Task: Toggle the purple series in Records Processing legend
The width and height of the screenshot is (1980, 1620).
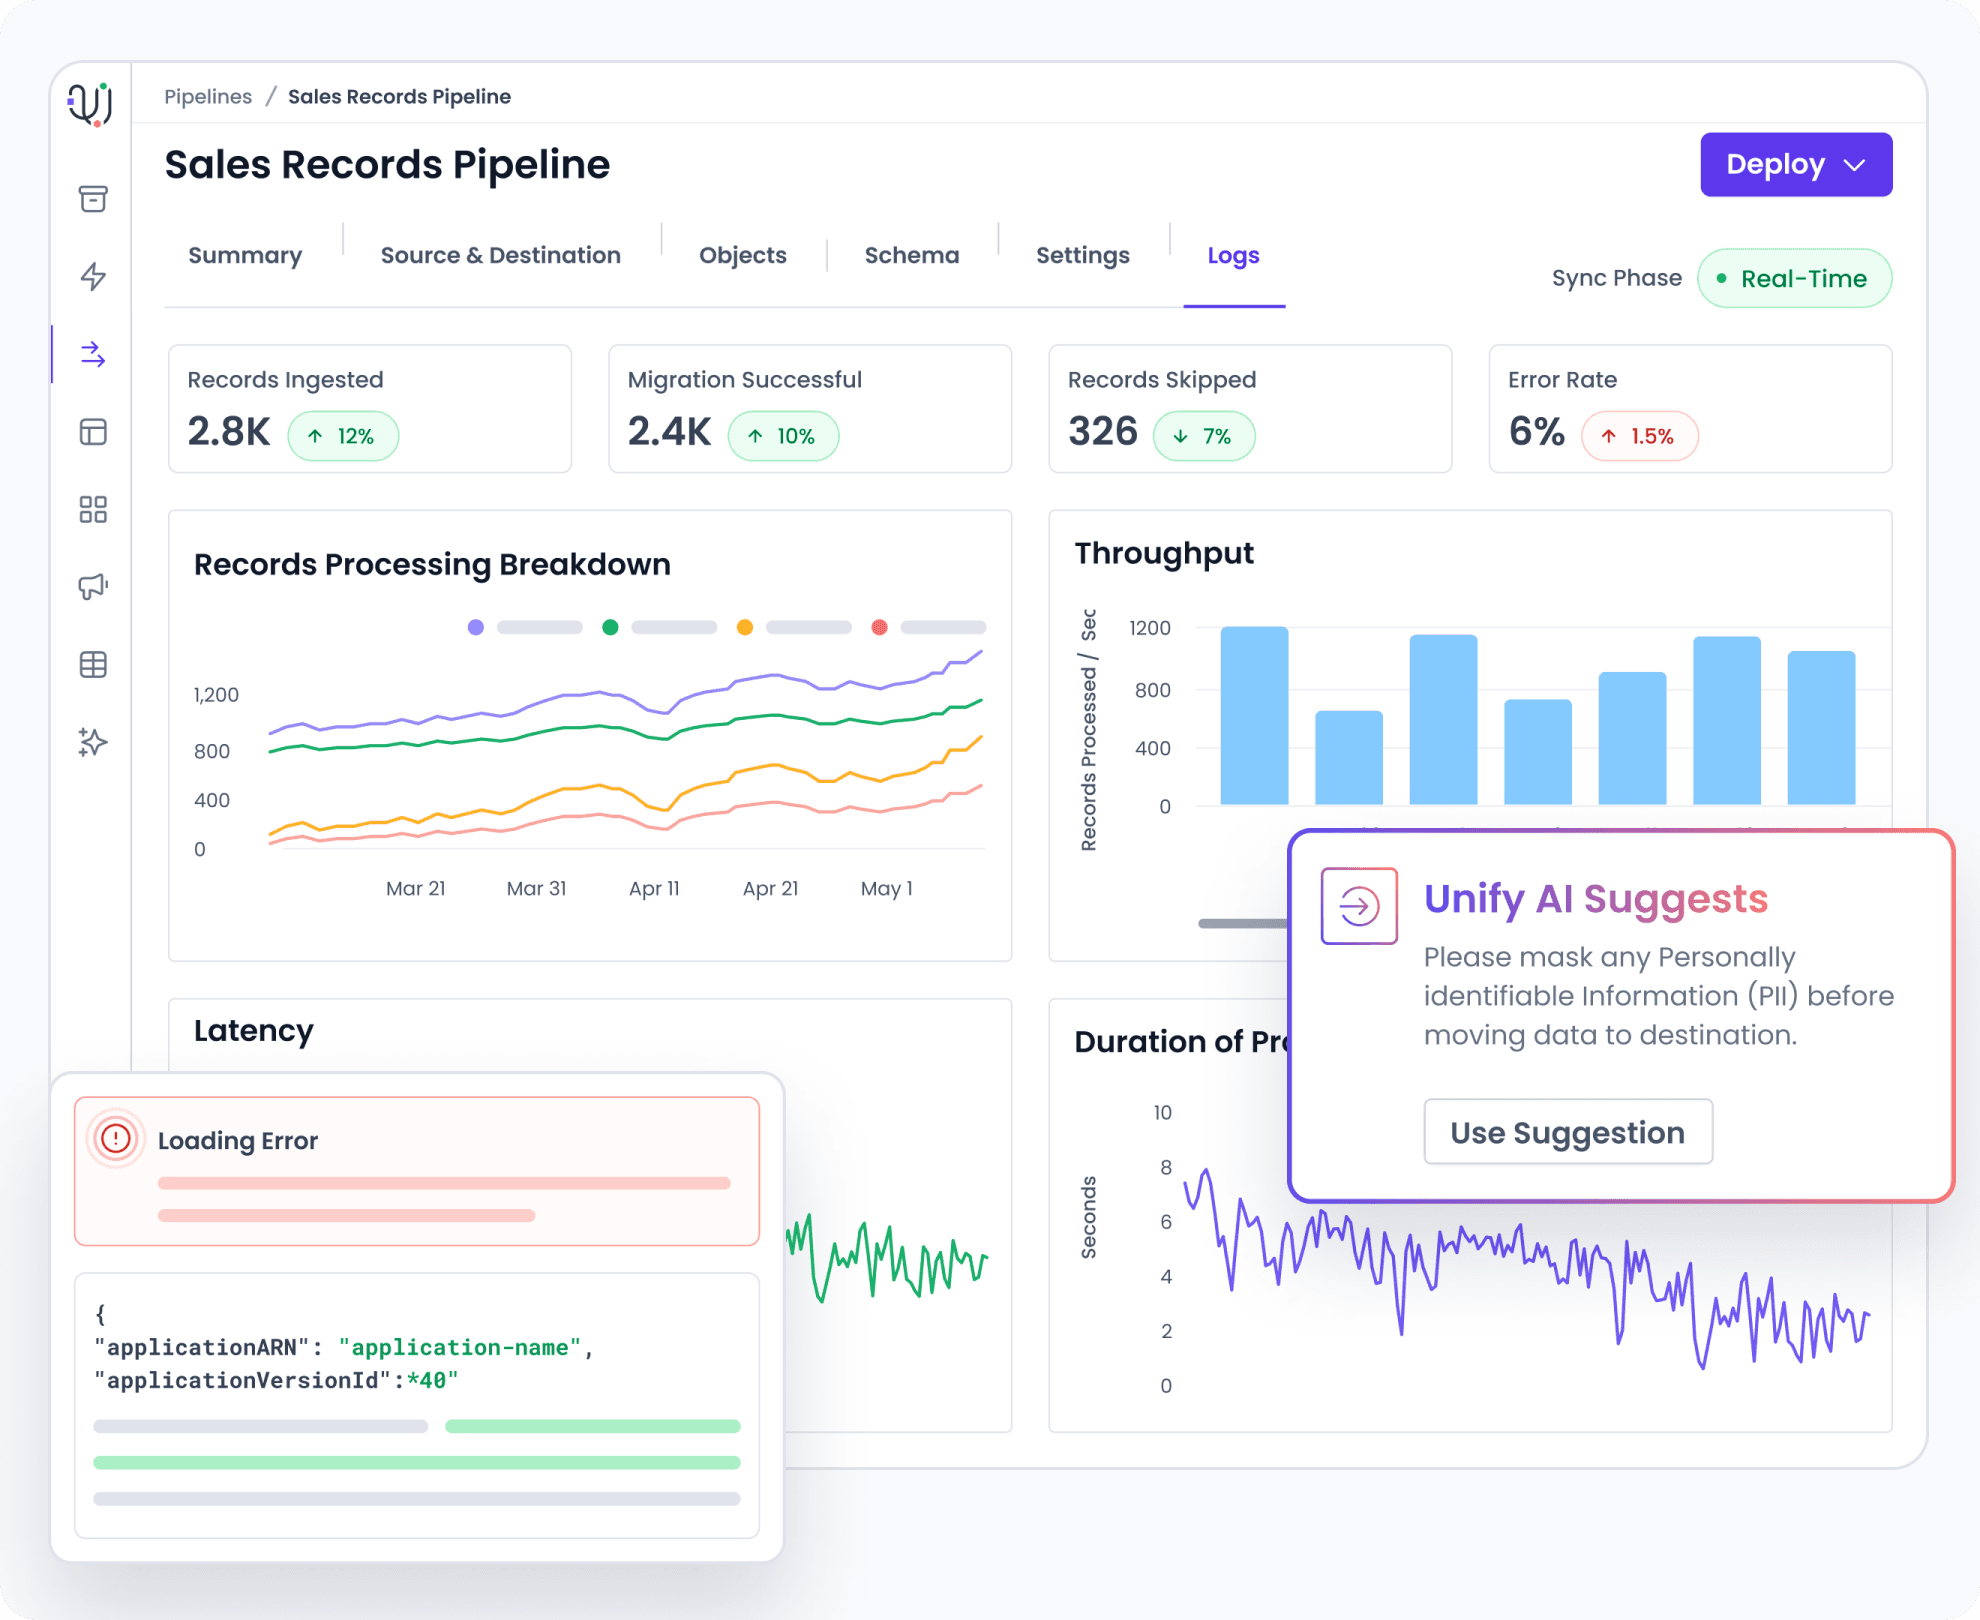Action: pyautogui.click(x=476, y=627)
